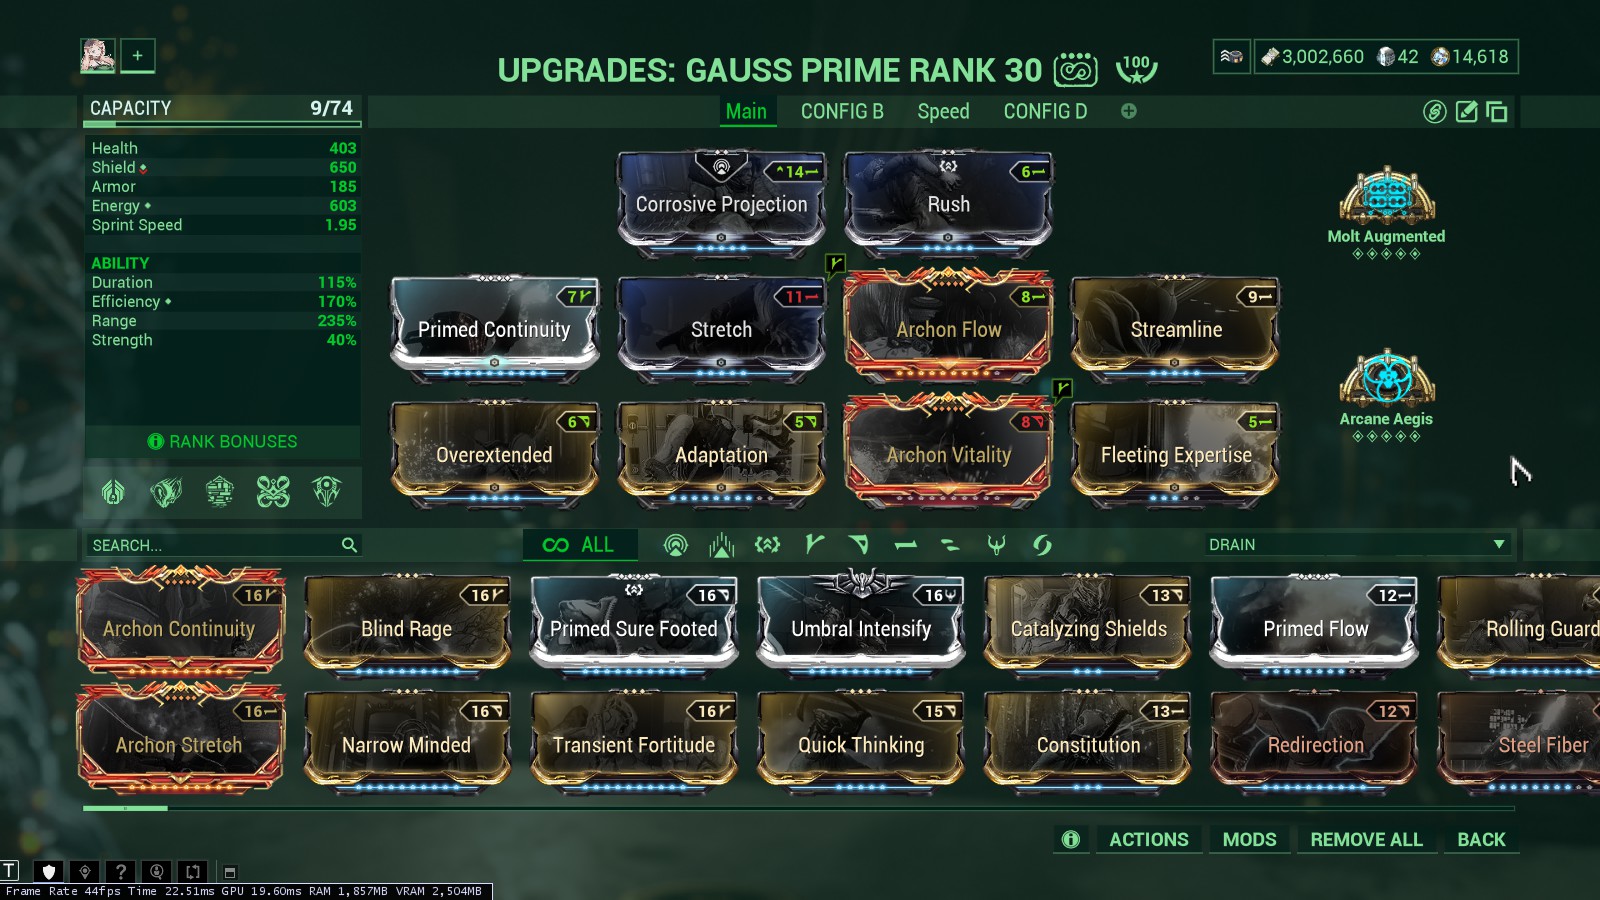The width and height of the screenshot is (1600, 900).
Task: Click the copy config icon
Action: [1497, 112]
